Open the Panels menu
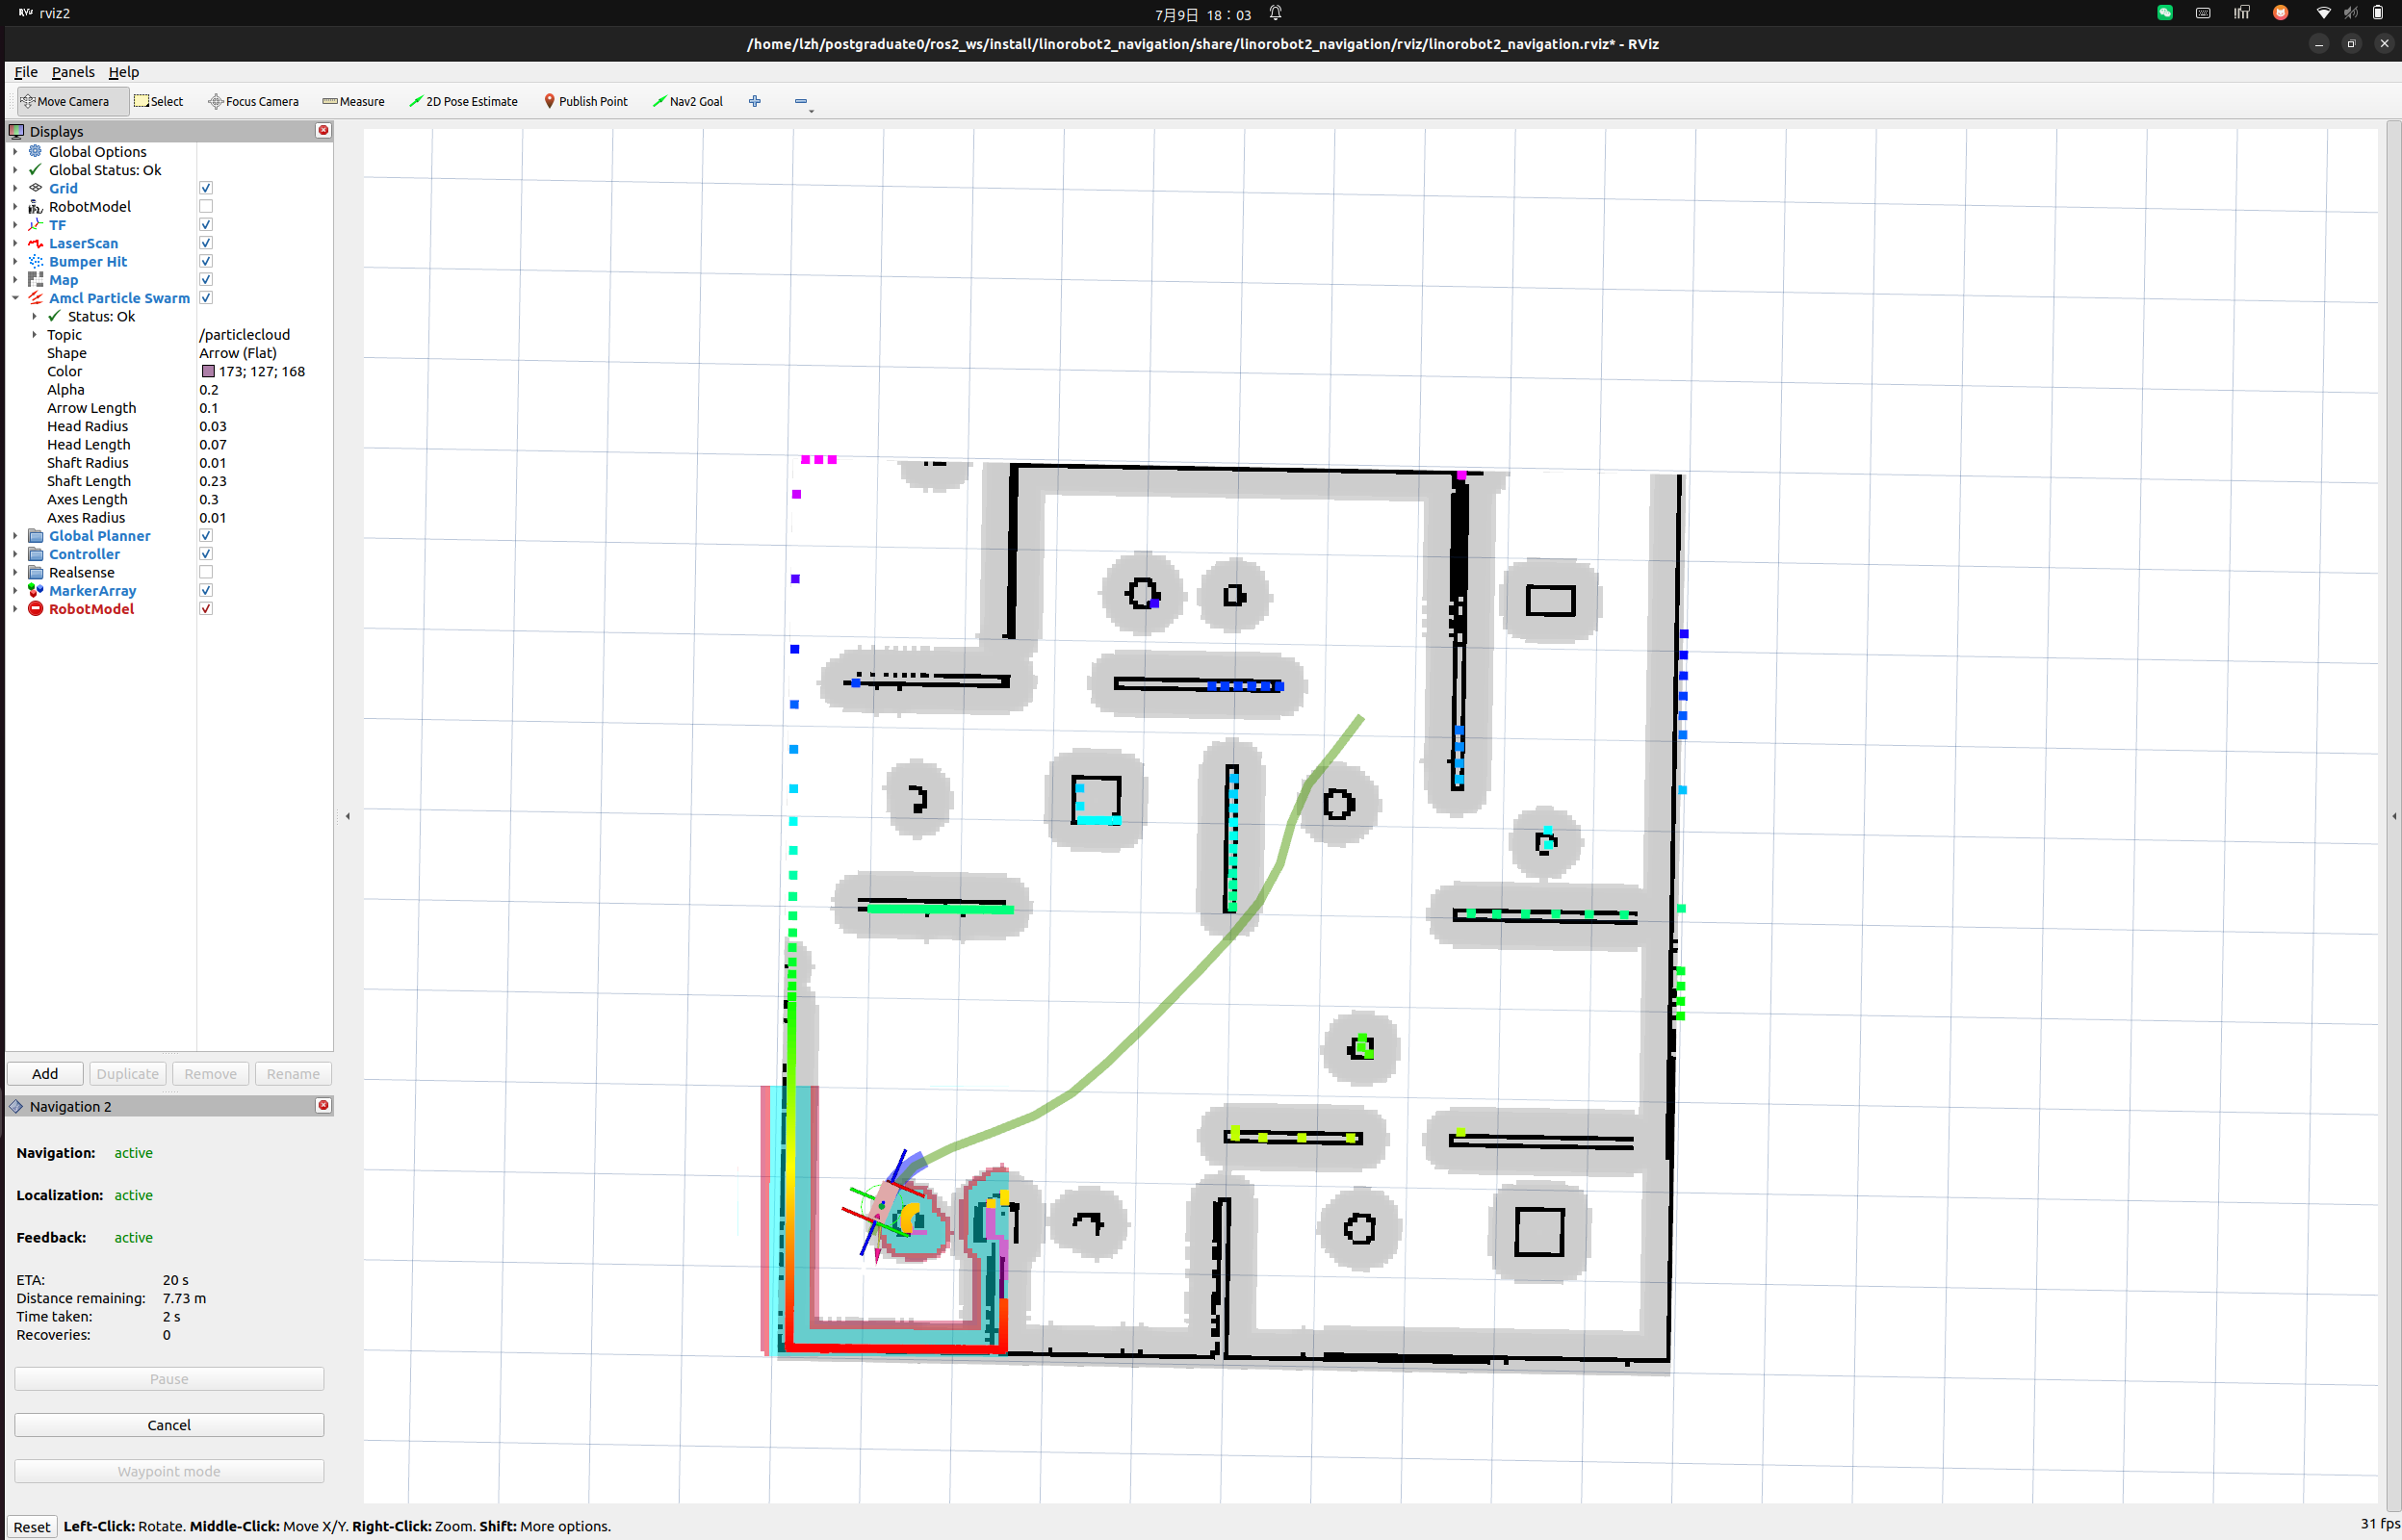 point(73,72)
